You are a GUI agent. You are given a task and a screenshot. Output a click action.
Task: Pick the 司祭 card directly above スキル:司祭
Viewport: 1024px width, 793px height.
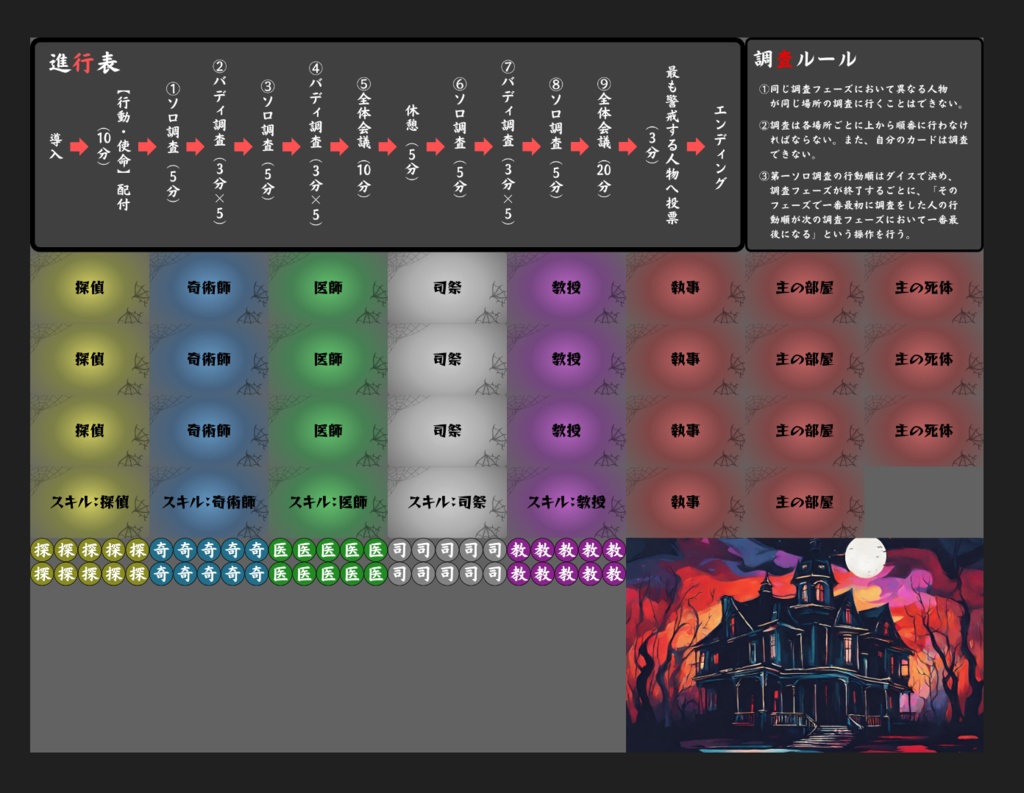point(447,431)
